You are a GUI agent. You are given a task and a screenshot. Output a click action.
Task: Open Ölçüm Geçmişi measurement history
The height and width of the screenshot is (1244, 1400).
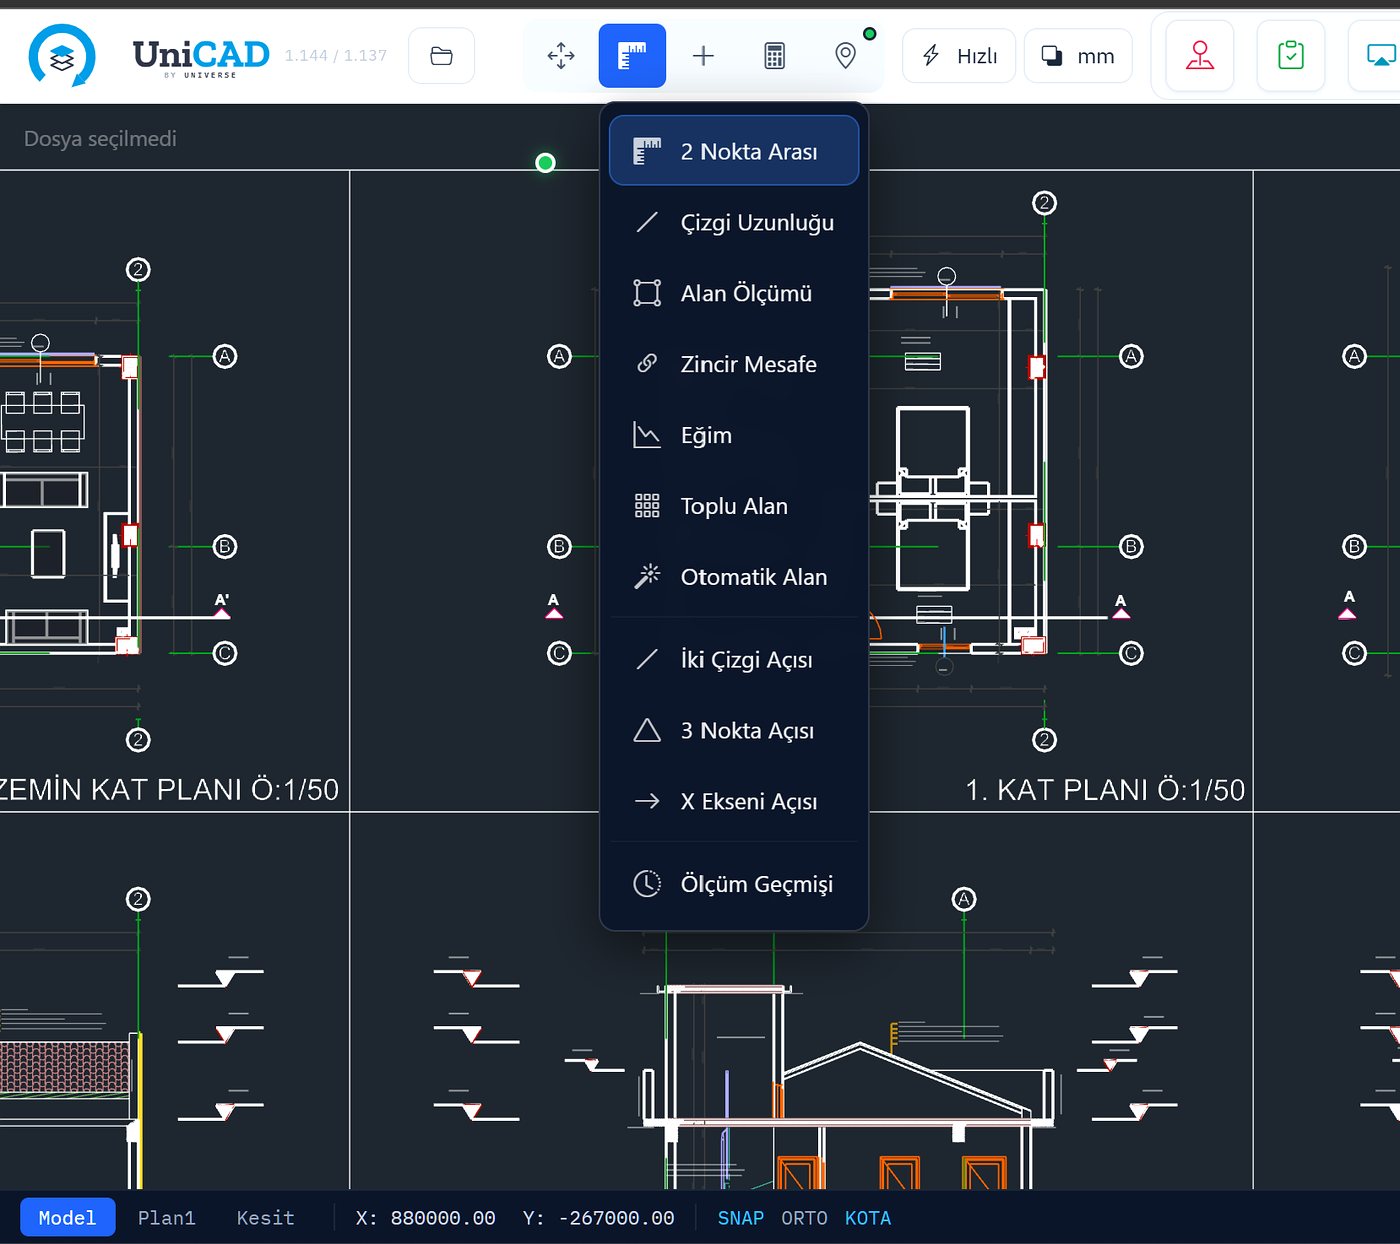tap(734, 884)
